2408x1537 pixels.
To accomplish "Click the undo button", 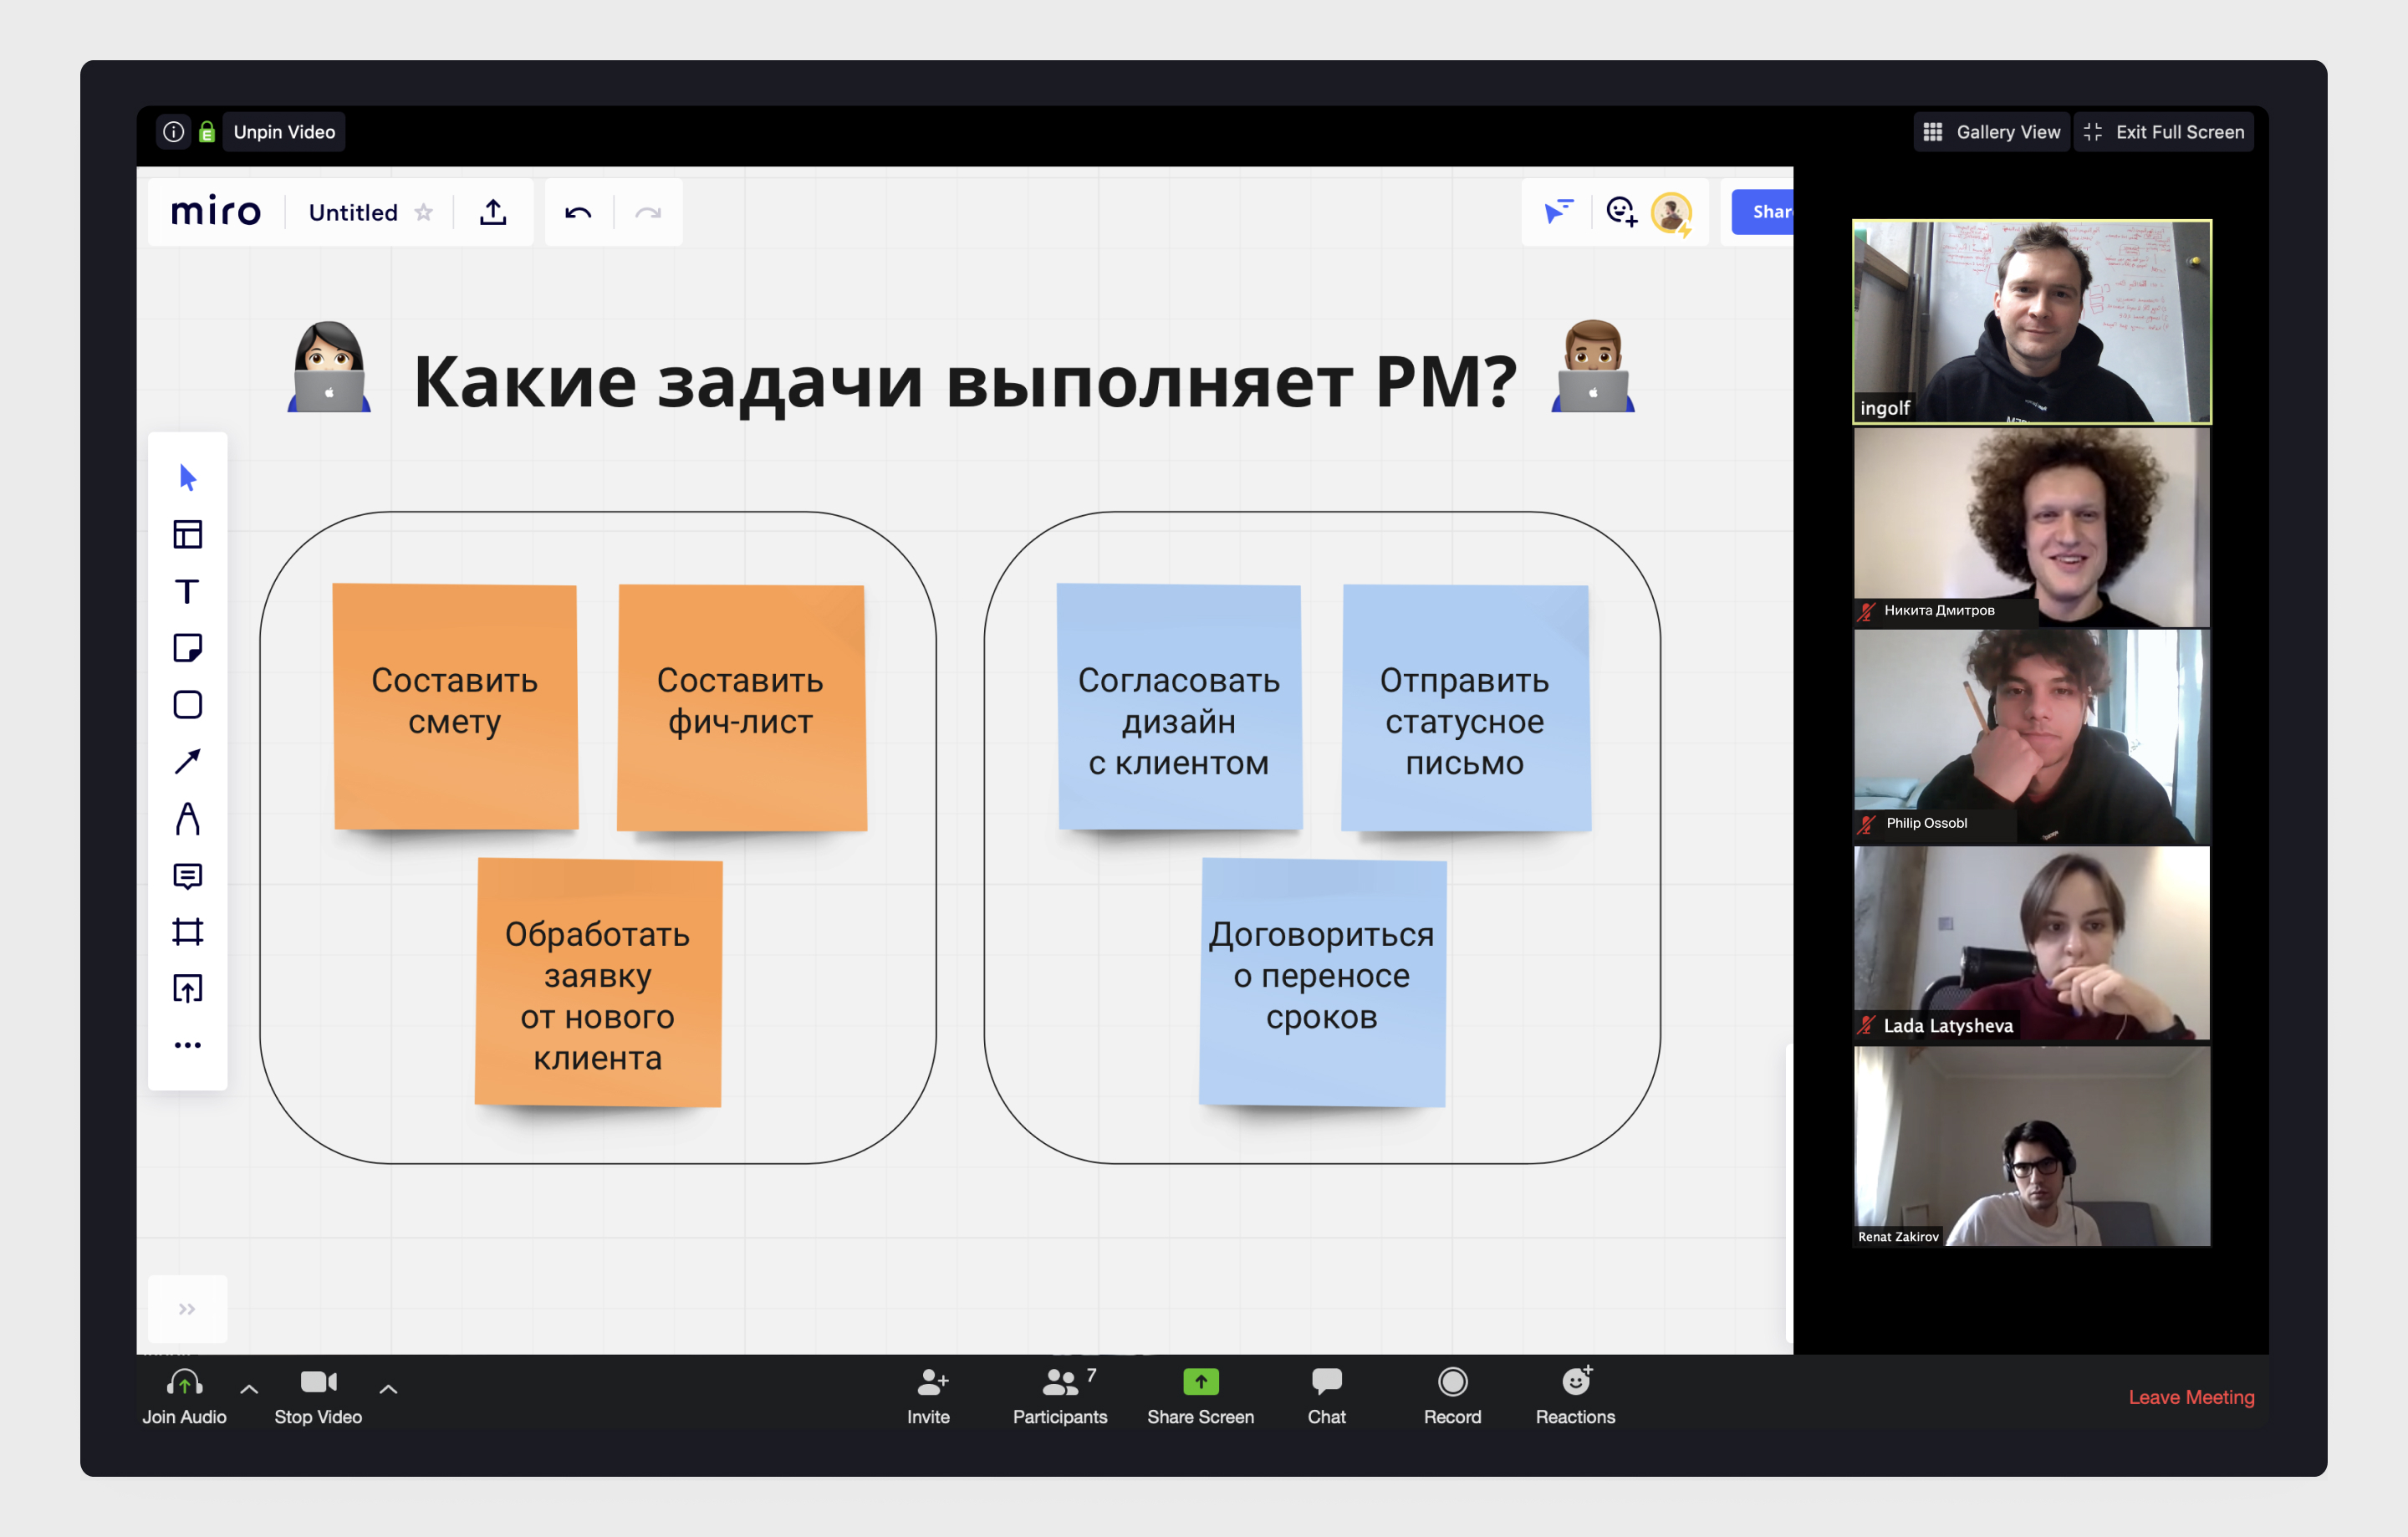I will (x=579, y=212).
